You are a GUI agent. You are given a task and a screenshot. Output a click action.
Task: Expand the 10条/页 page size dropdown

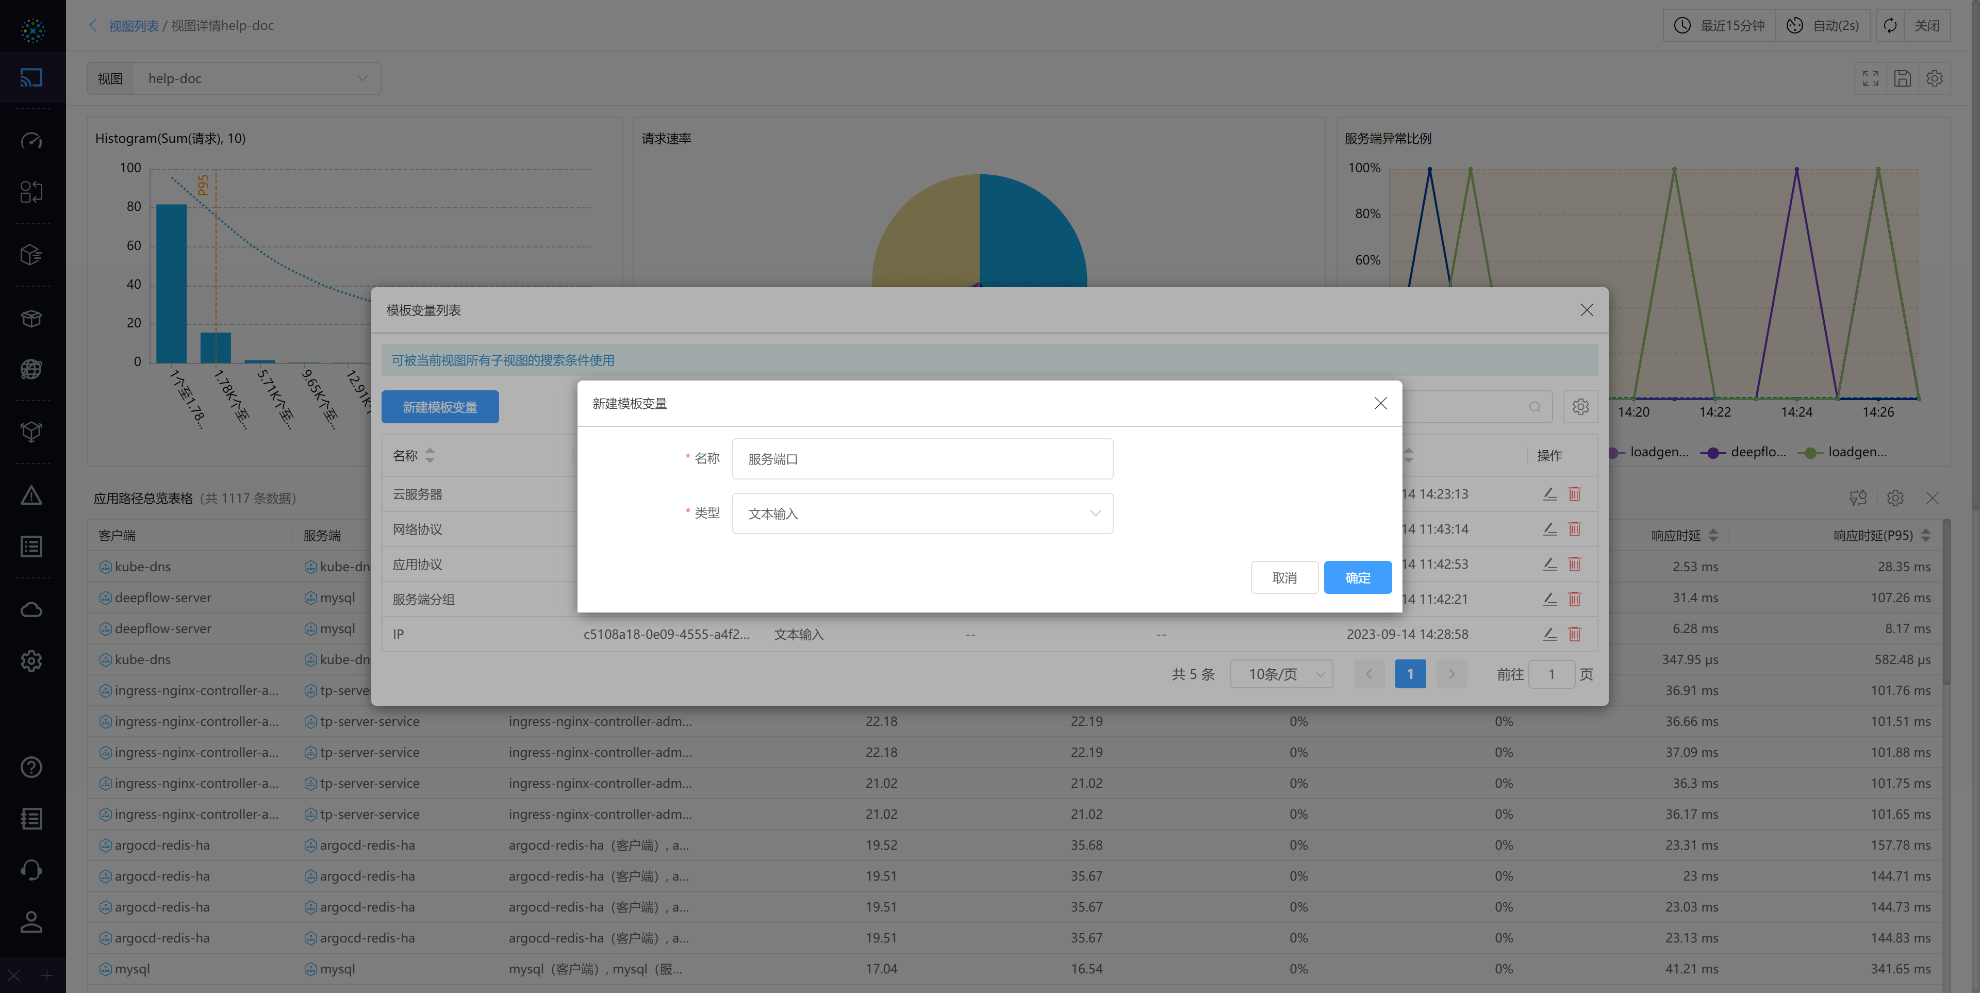point(1281,675)
